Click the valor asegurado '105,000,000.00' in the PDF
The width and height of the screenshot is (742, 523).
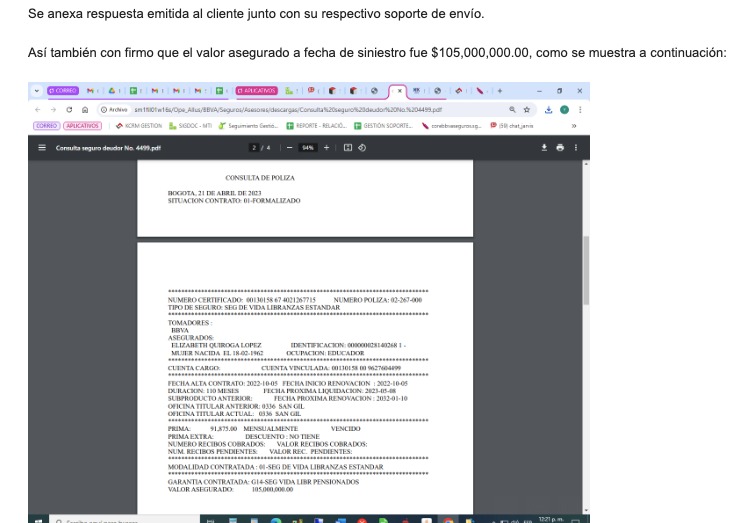tap(272, 489)
